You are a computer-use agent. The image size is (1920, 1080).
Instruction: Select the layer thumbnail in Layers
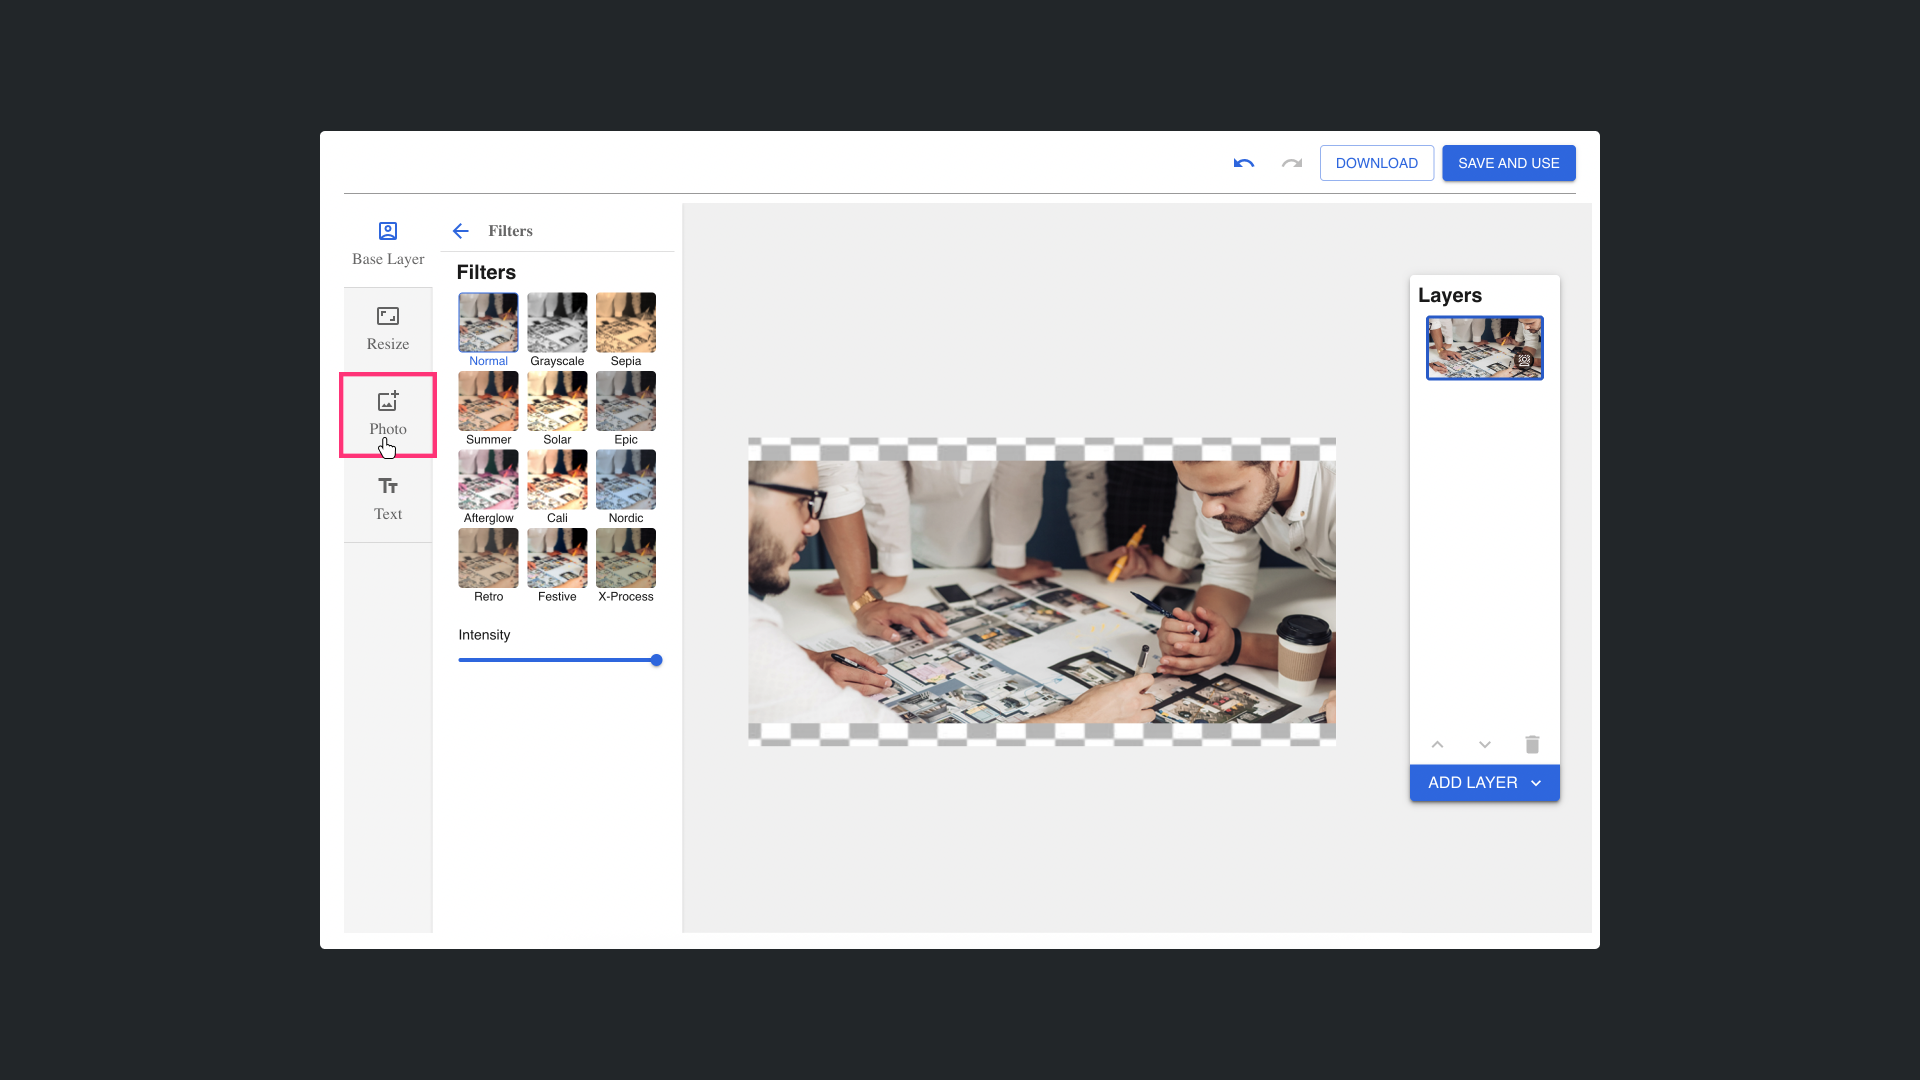(x=1484, y=348)
